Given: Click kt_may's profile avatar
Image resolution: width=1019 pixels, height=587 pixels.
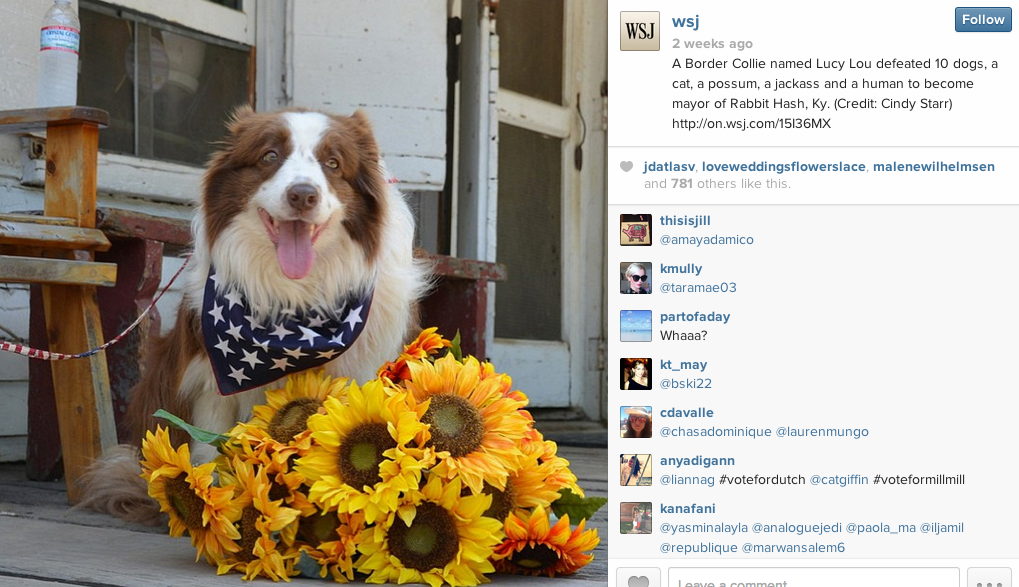Looking at the screenshot, I should click(x=636, y=374).
